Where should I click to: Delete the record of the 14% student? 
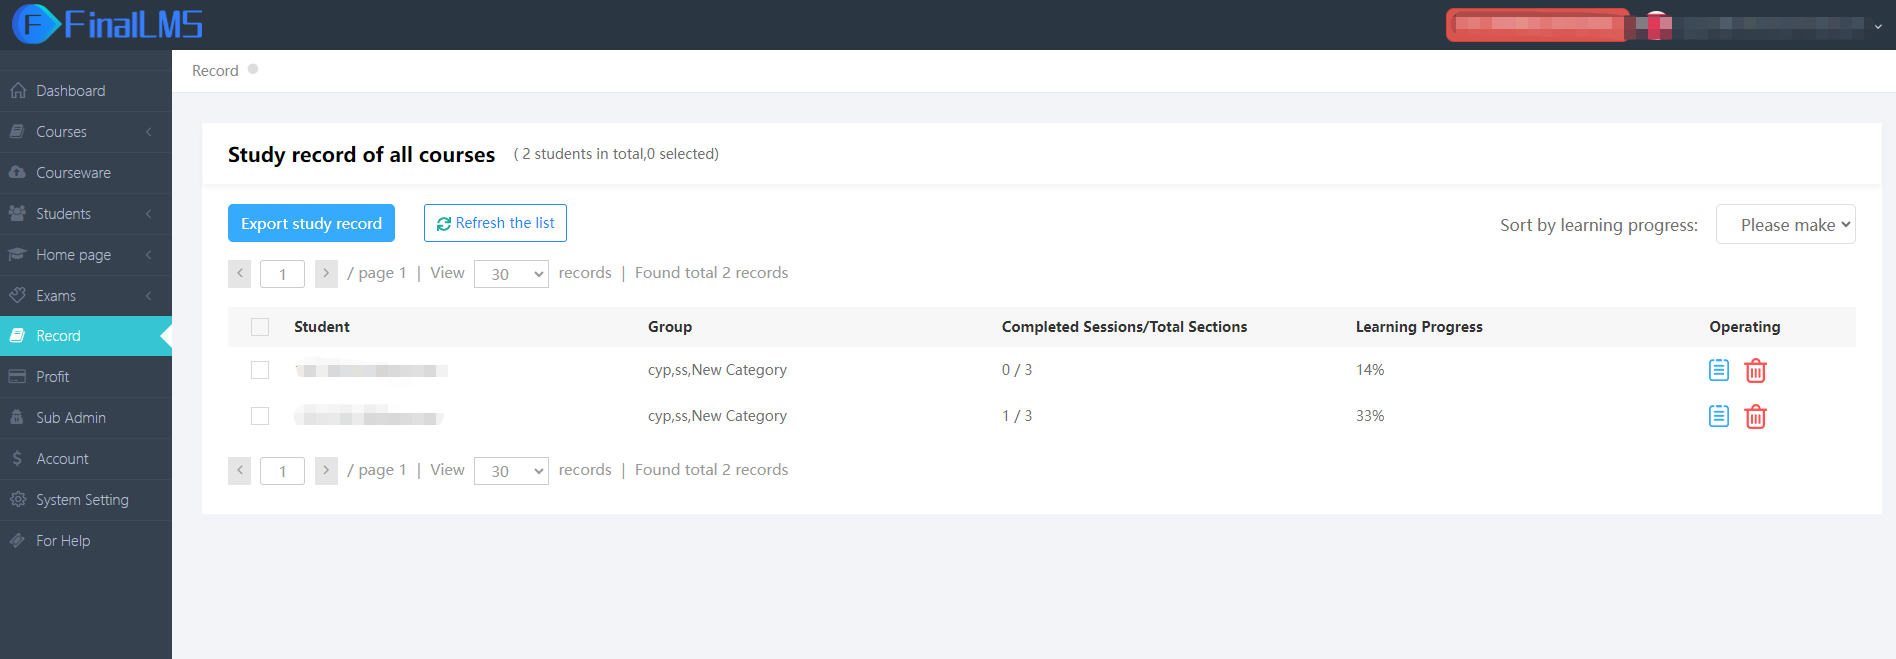click(1756, 371)
